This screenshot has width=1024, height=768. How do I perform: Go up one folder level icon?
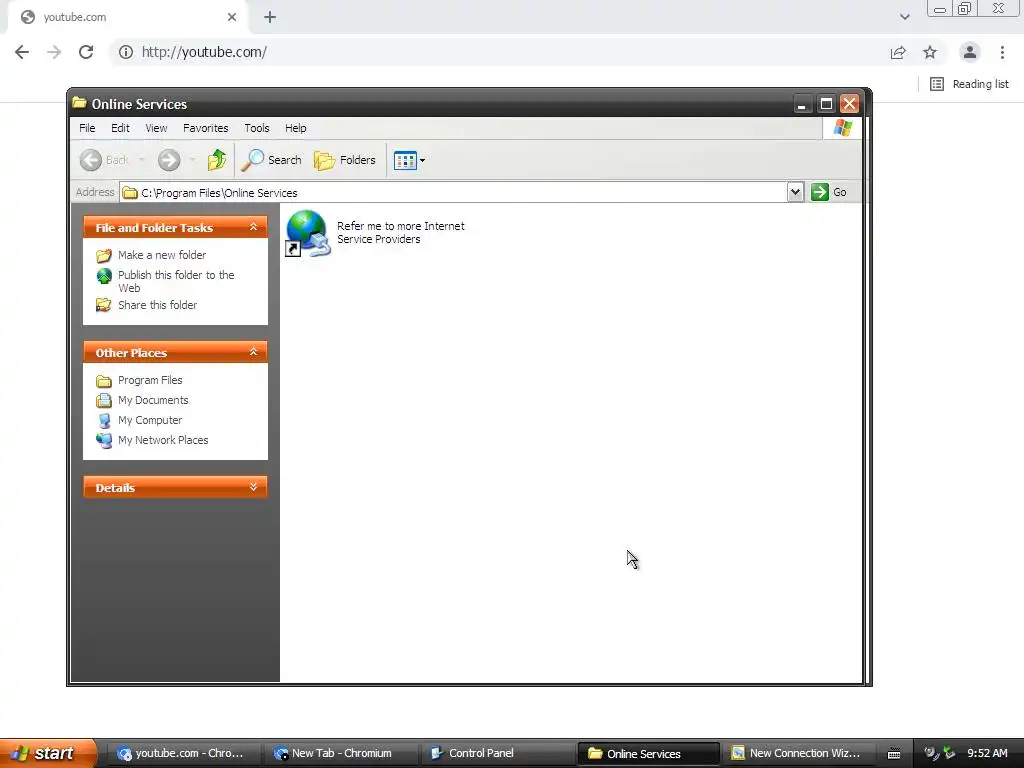[217, 160]
